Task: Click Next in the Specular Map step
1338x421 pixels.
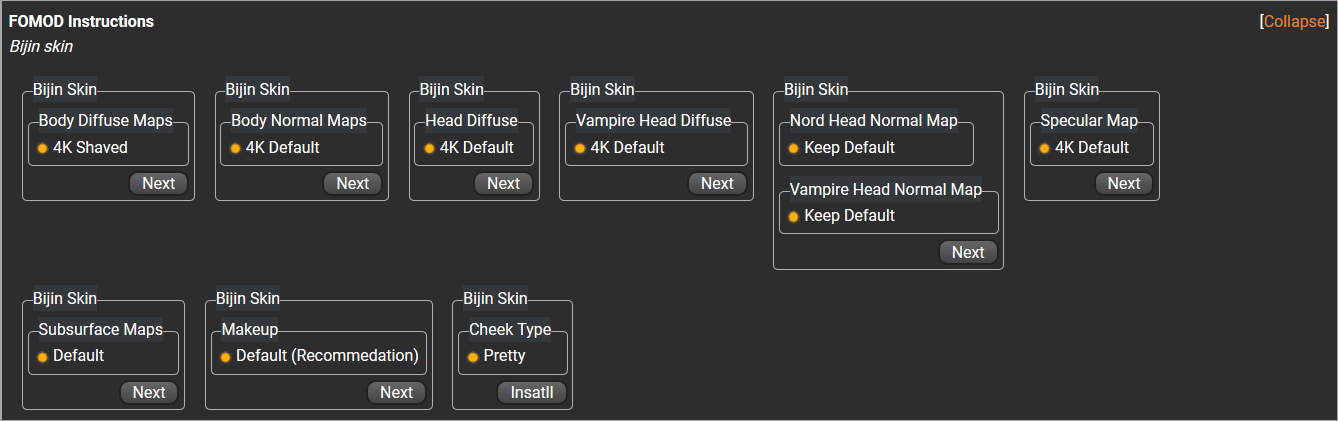Action: 1124,183
